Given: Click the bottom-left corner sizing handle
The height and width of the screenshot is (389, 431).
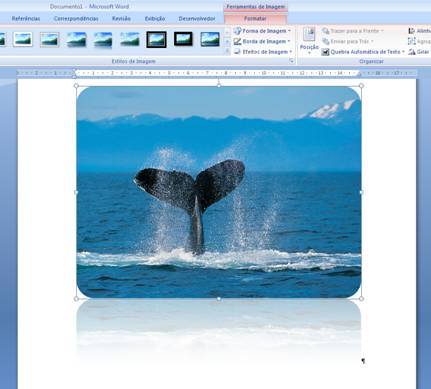Looking at the screenshot, I should 76,299.
